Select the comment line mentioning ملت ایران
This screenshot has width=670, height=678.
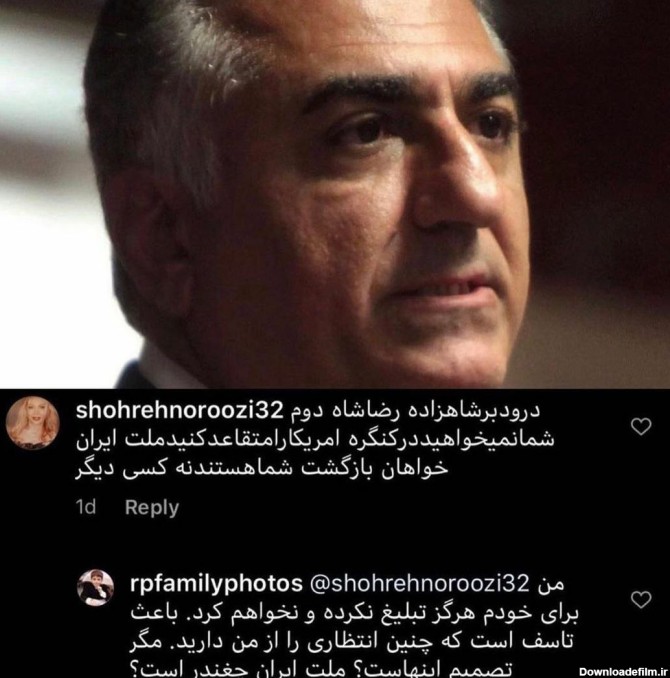pos(315,439)
